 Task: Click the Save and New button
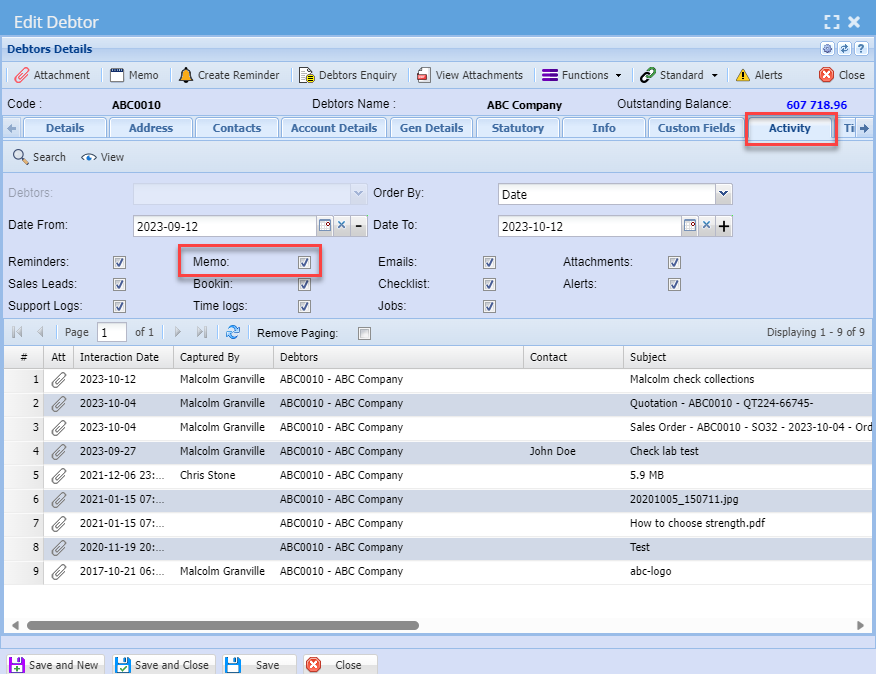click(x=55, y=664)
